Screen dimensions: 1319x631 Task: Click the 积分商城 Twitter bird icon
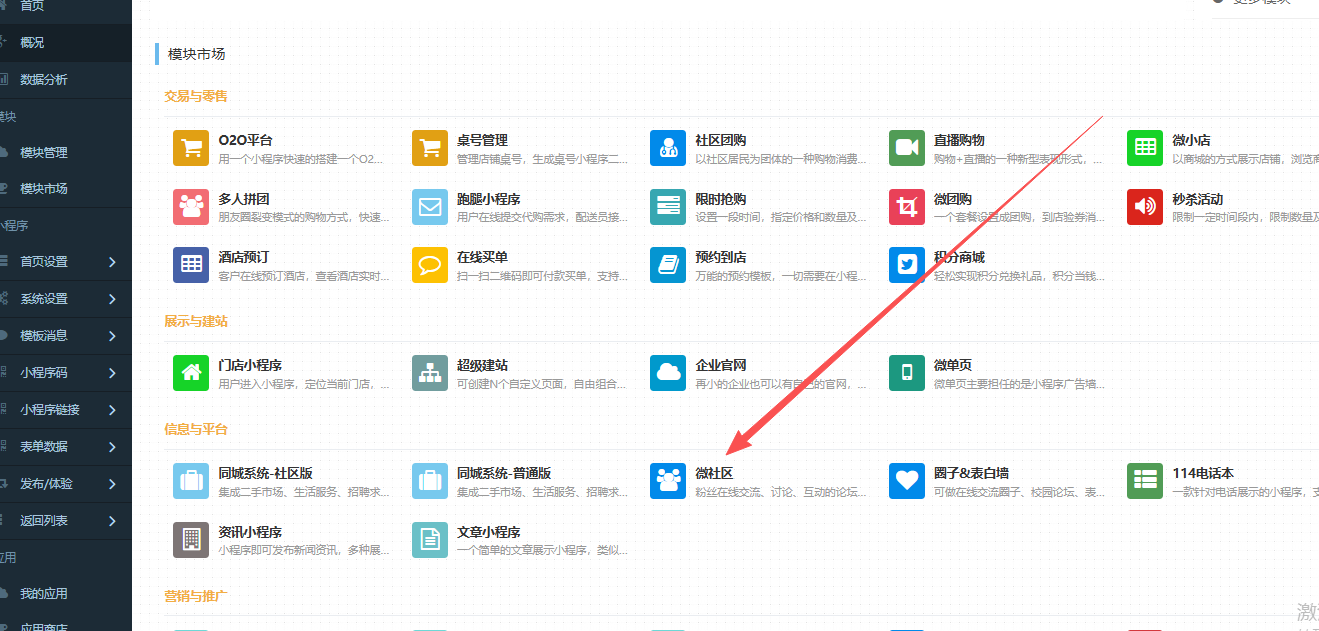(906, 265)
